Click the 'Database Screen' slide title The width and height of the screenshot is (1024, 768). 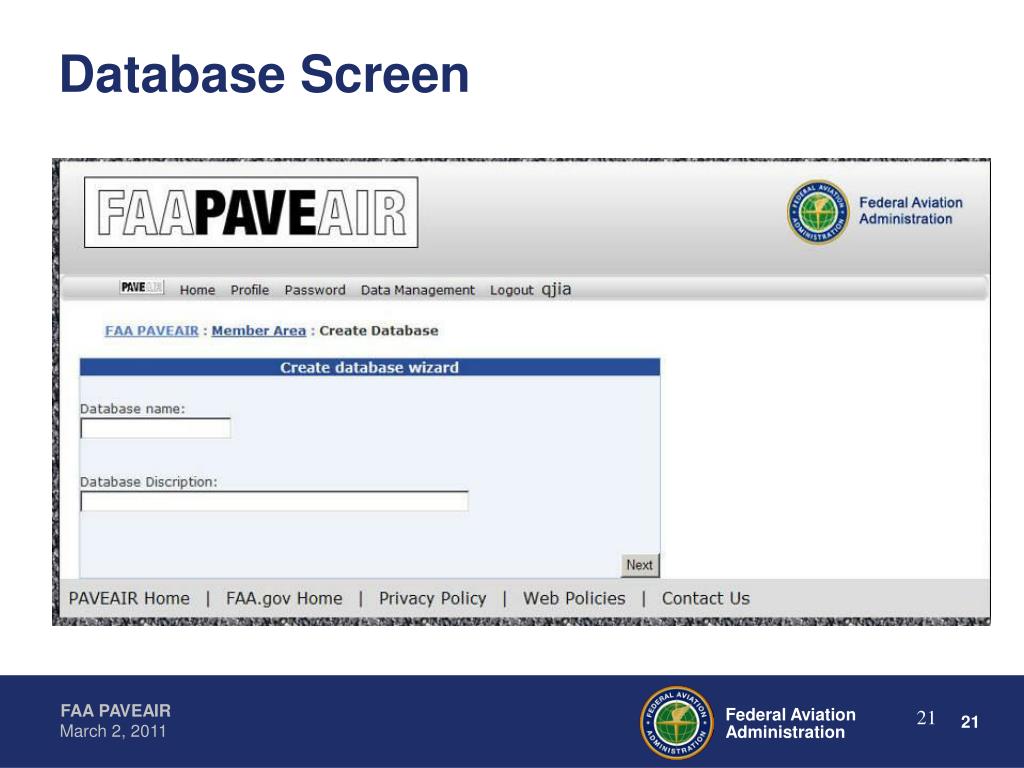[x=264, y=74]
